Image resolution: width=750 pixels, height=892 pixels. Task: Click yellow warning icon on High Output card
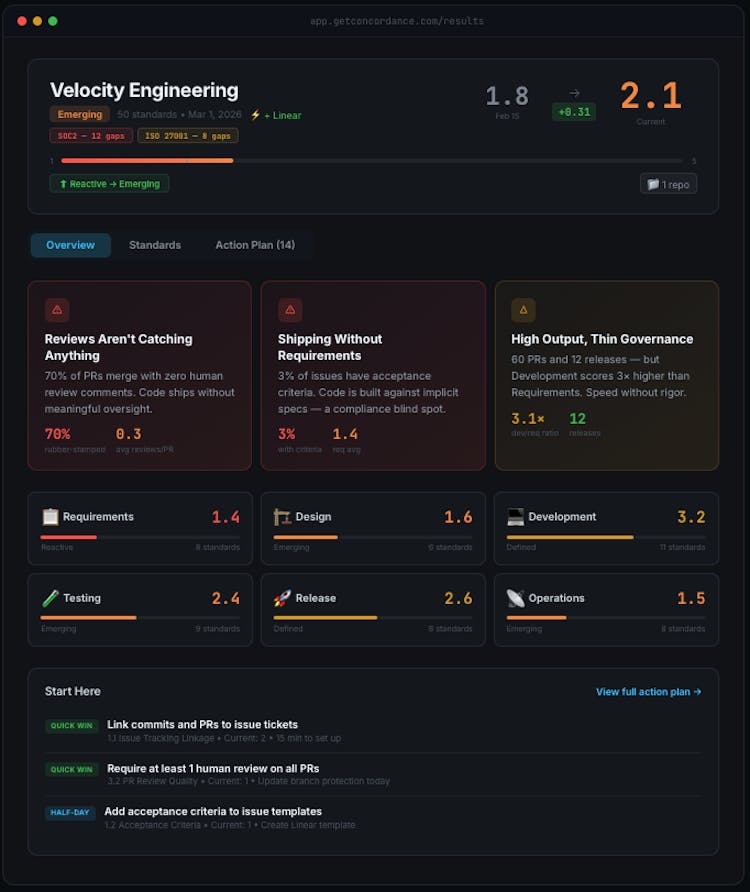click(523, 310)
